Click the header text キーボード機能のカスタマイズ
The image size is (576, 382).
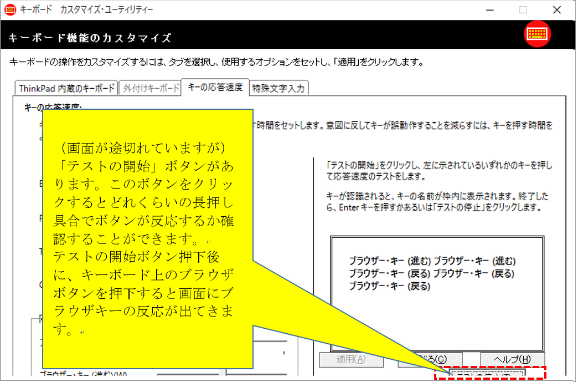[90, 38]
